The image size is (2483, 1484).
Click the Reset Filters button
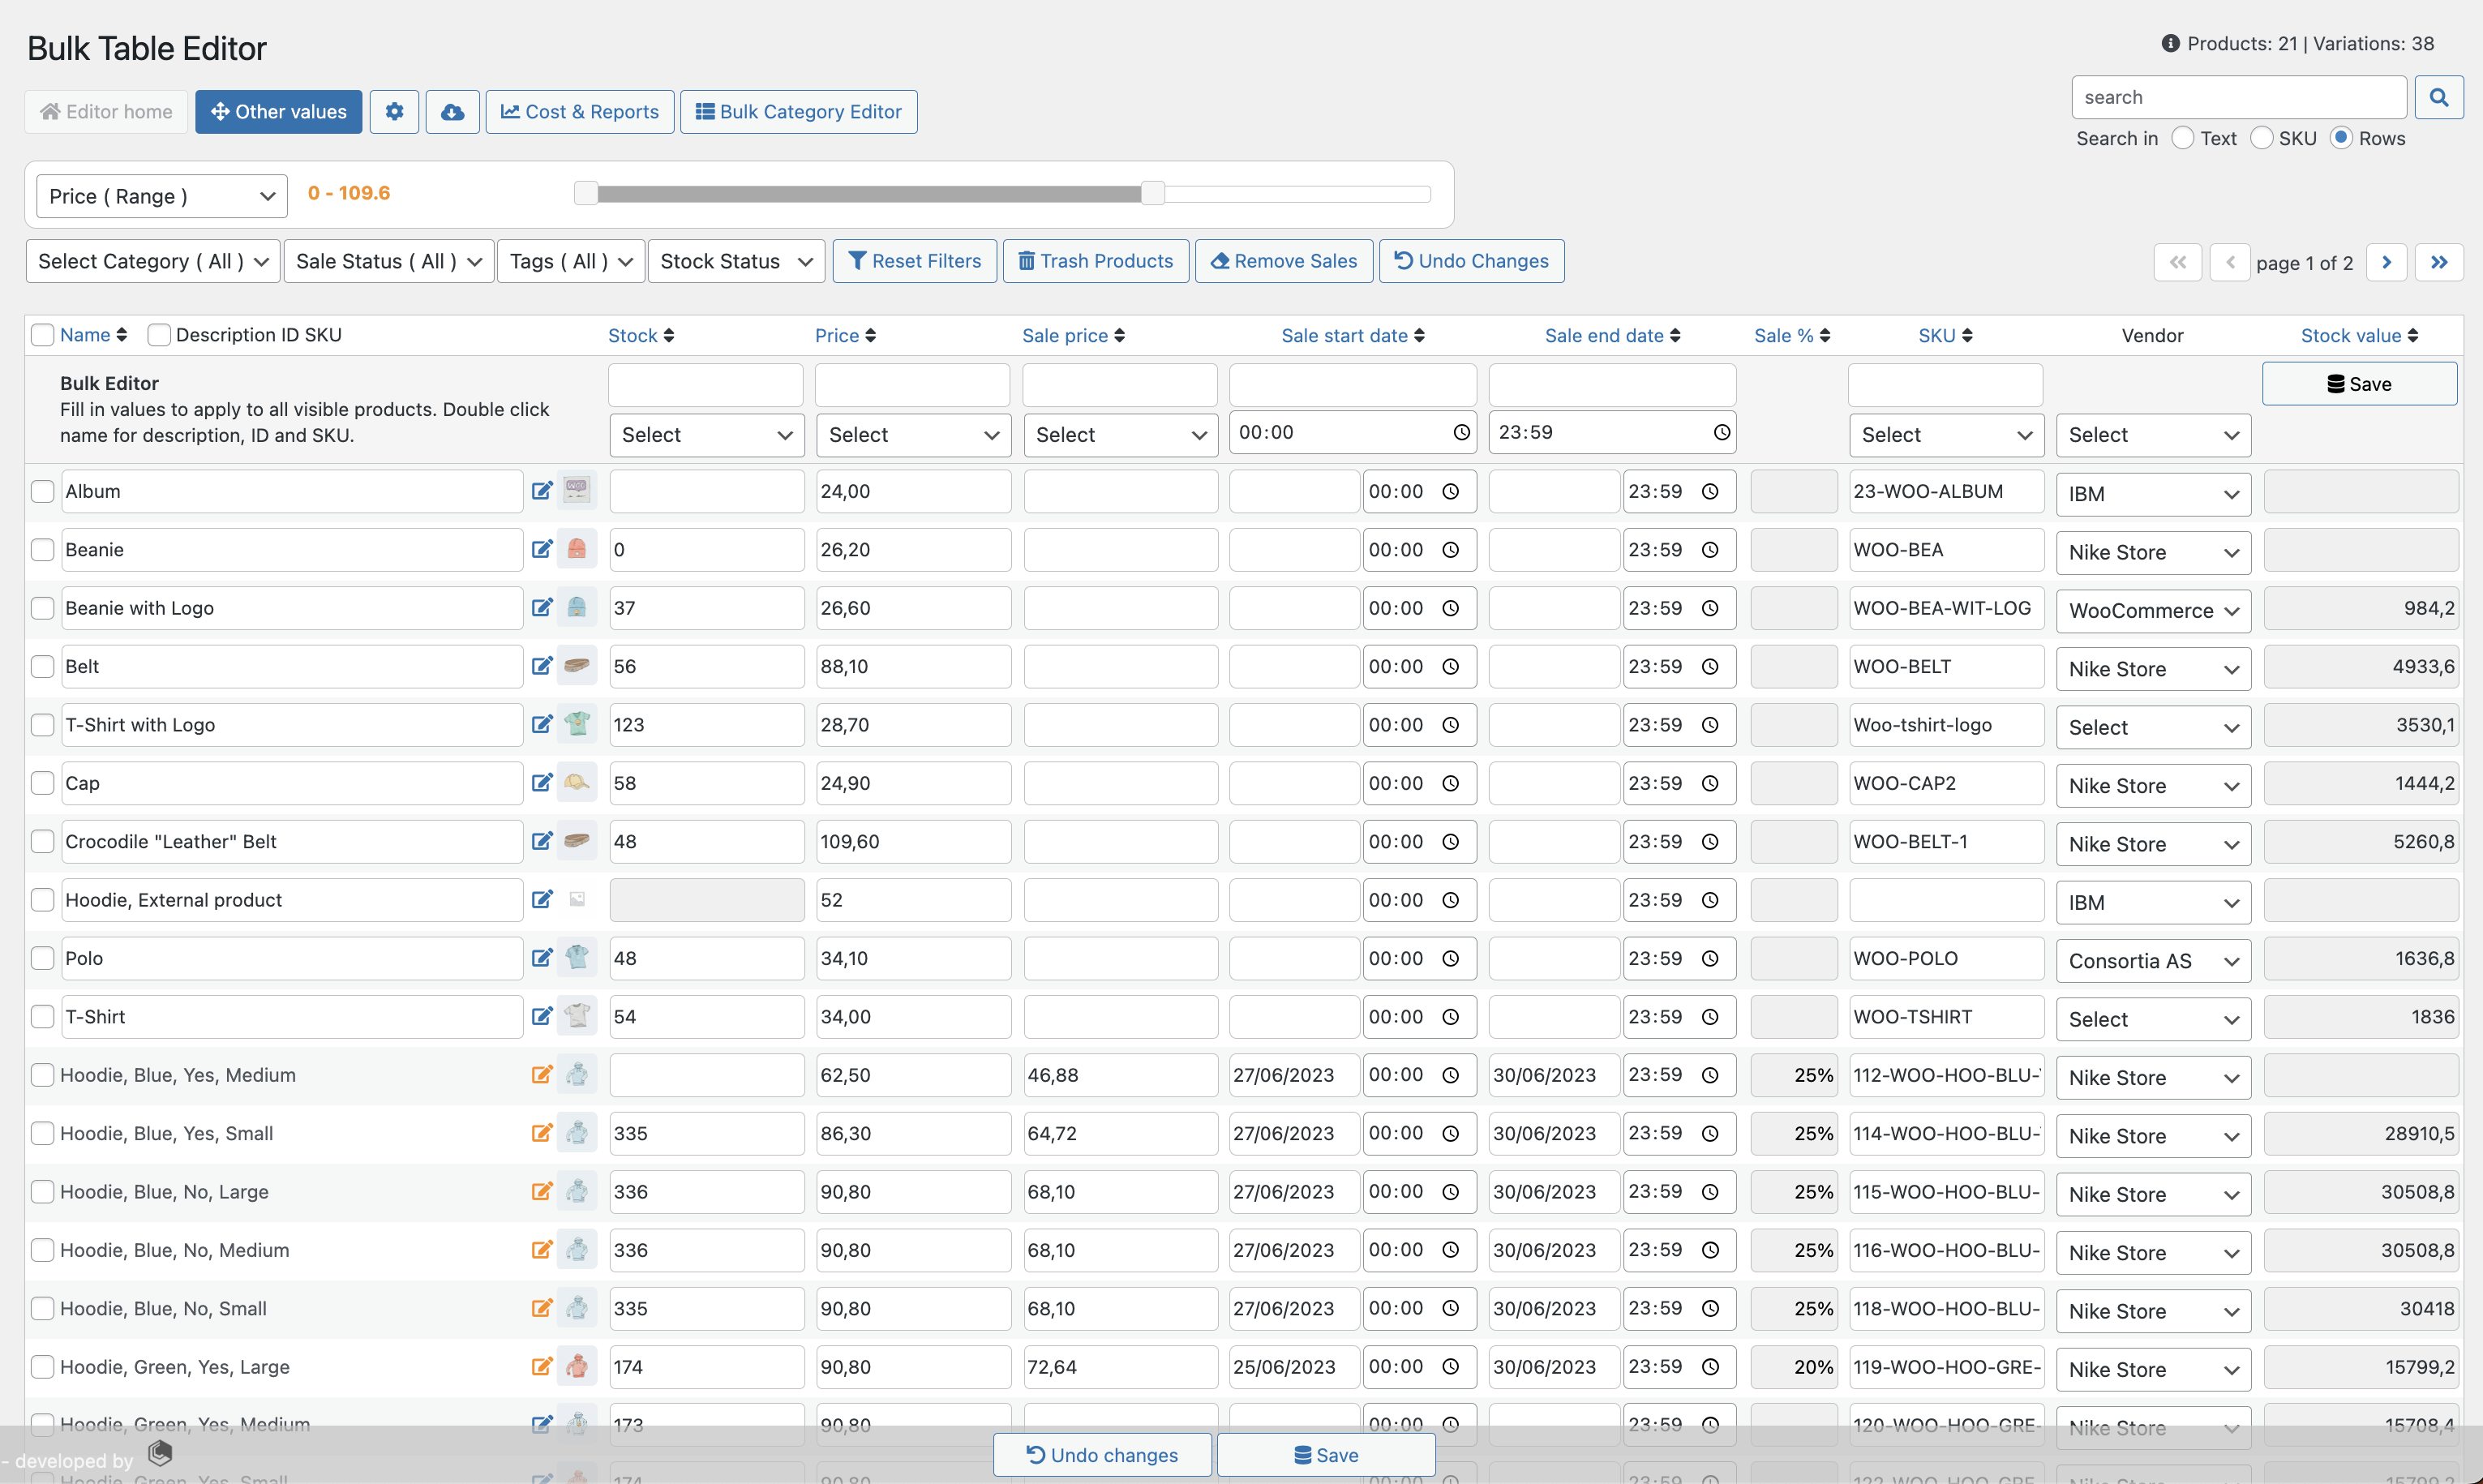click(911, 259)
